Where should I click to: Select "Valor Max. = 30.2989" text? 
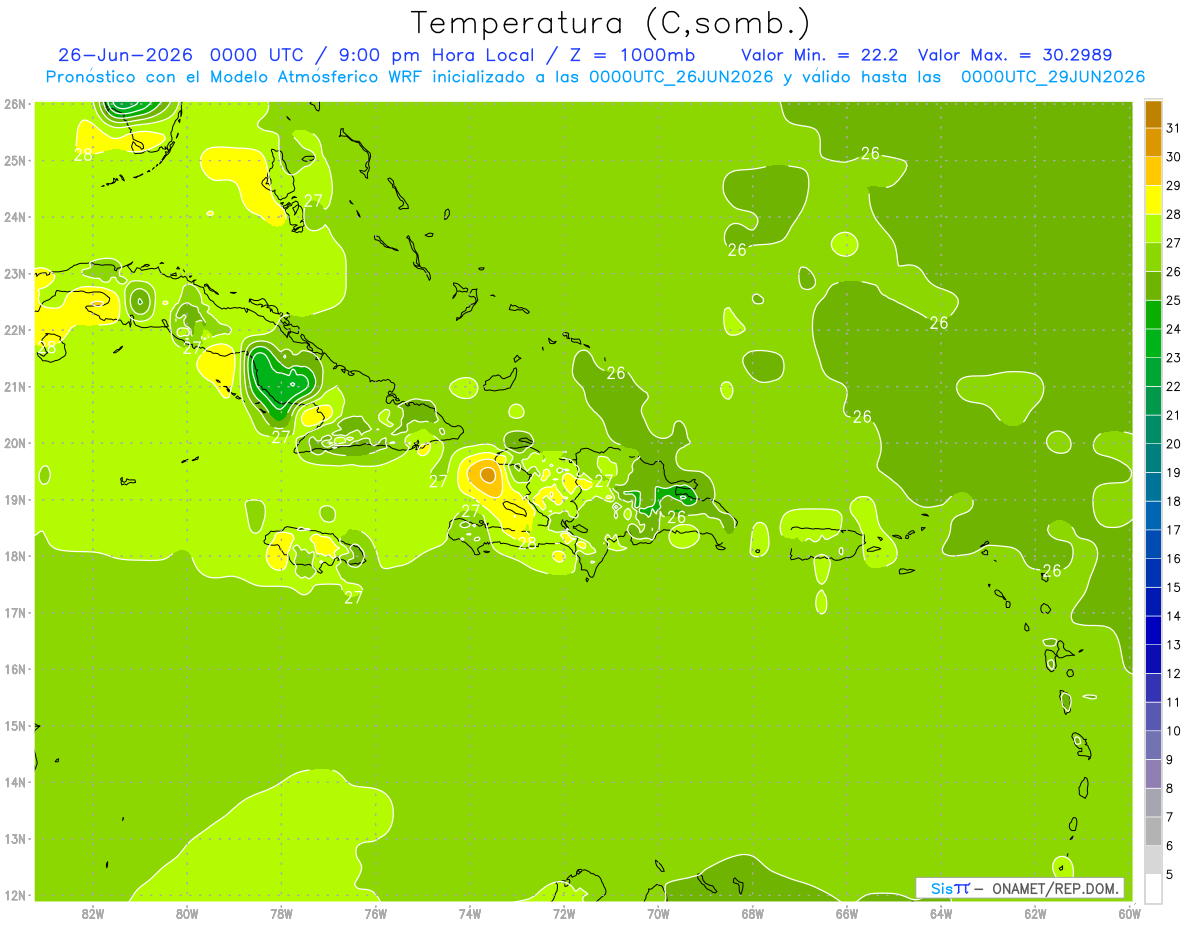pos(1014,55)
